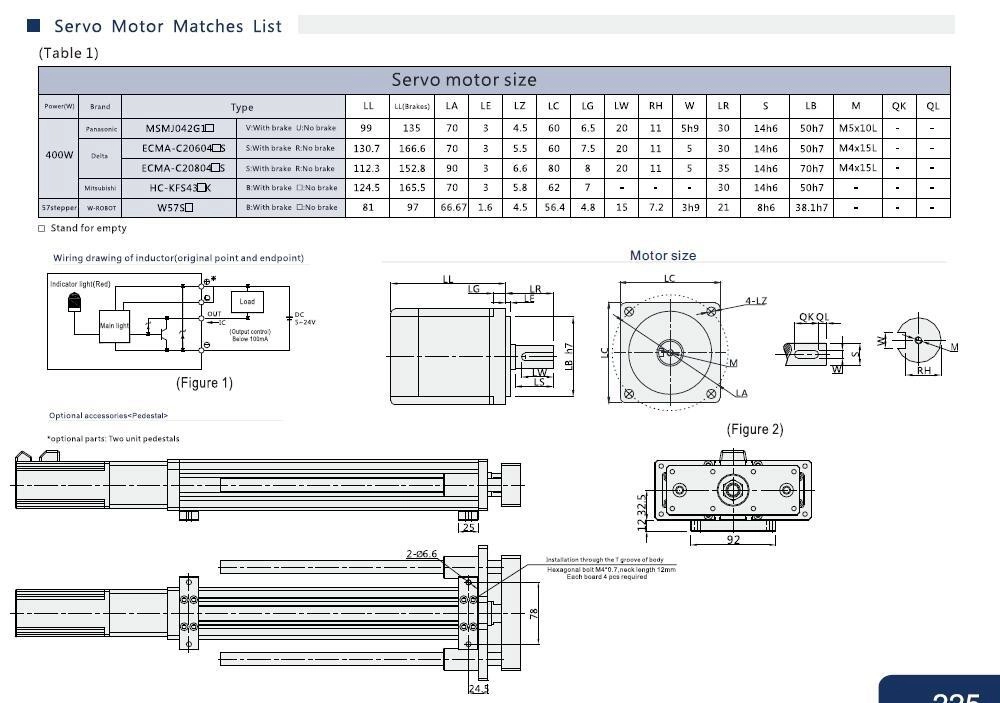Screen dimensions: 1000x703
Task: Click the shaft cross-section circle labeled RH
Action: coord(918,340)
